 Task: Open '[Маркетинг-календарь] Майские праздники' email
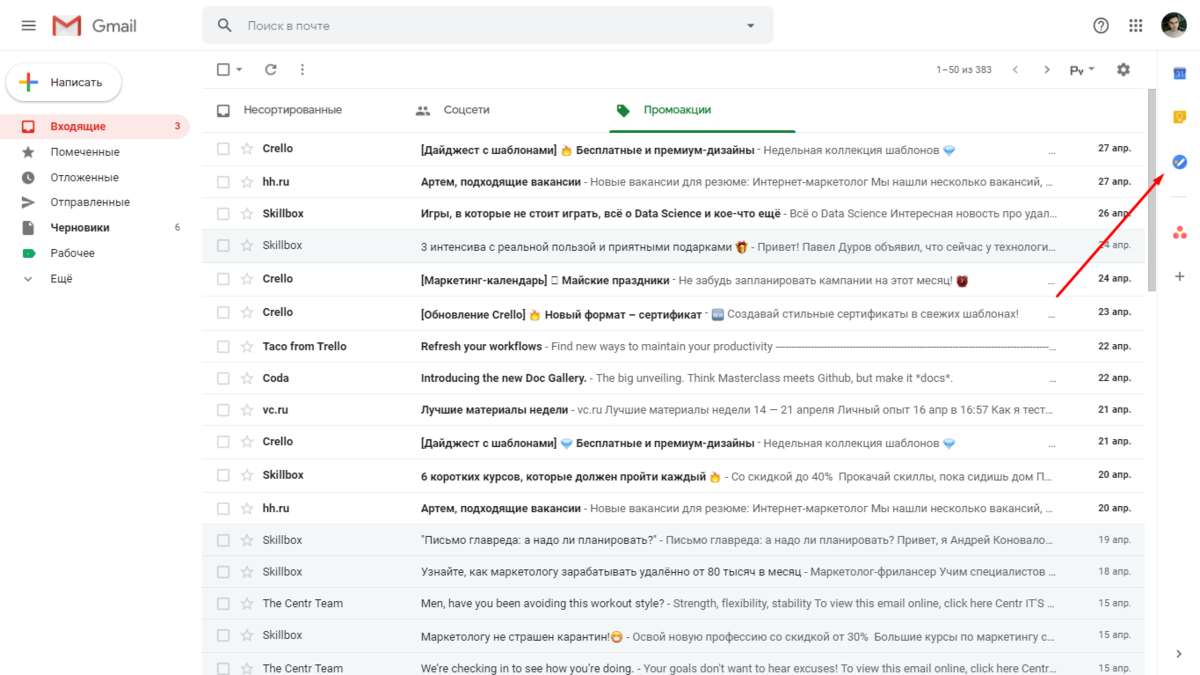pos(673,279)
